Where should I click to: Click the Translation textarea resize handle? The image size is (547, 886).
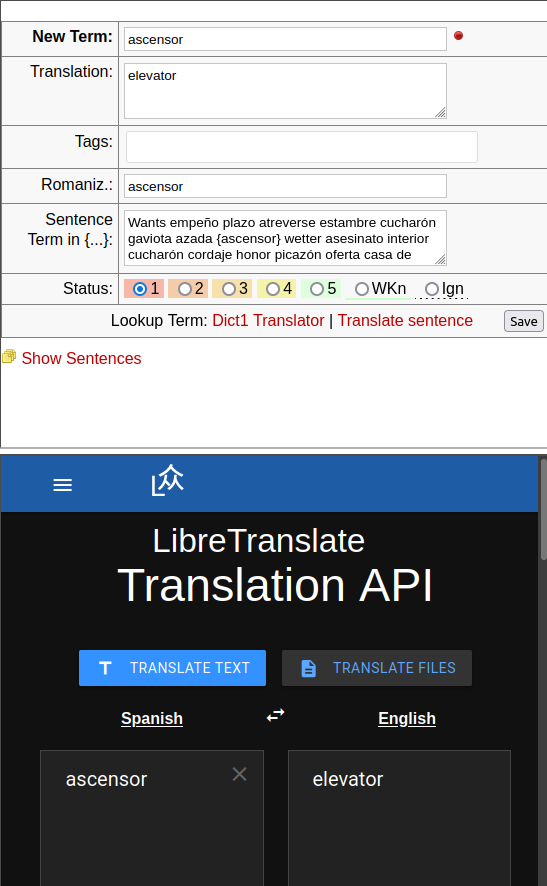[441, 113]
